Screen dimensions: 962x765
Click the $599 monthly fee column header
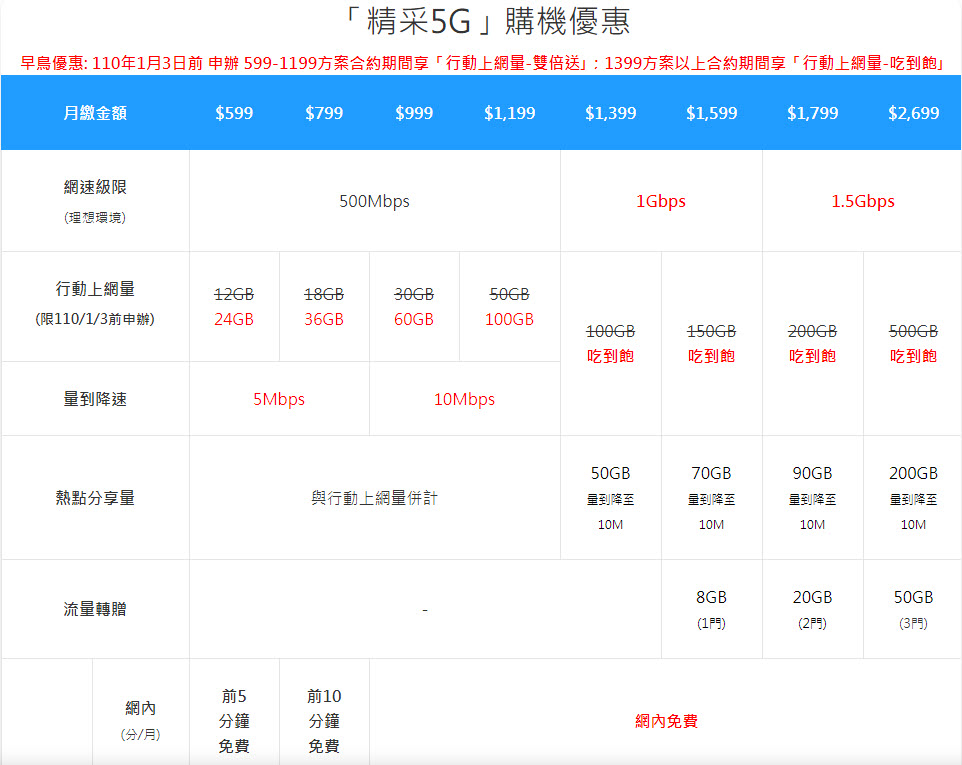[x=234, y=113]
